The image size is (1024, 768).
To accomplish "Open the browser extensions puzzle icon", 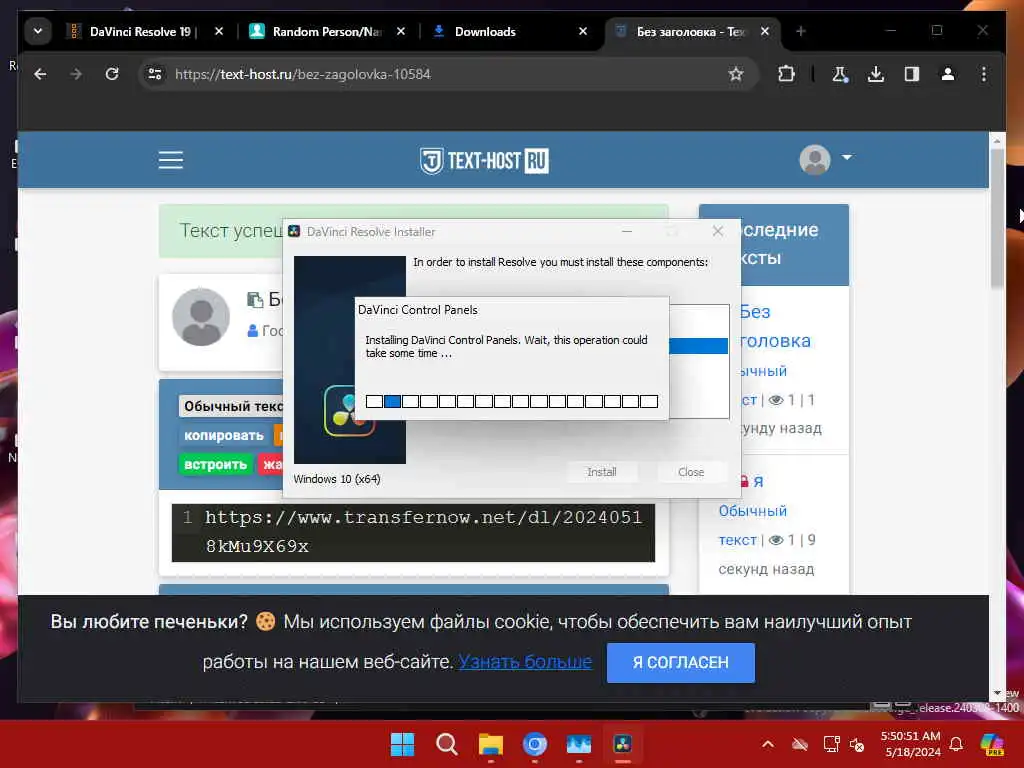I will click(x=786, y=74).
